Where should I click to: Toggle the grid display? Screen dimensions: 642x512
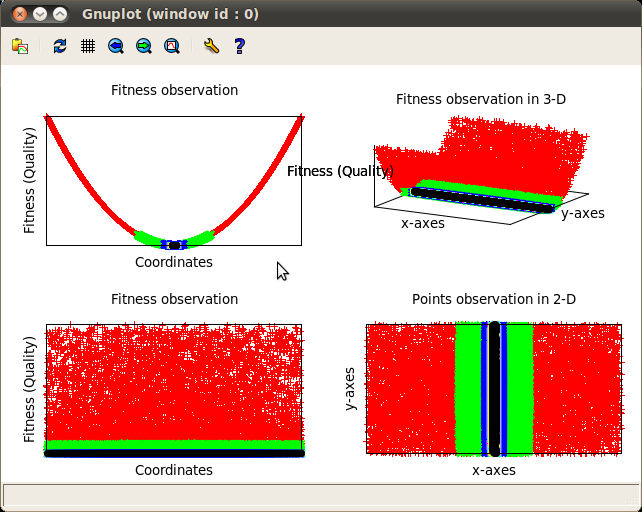88,46
